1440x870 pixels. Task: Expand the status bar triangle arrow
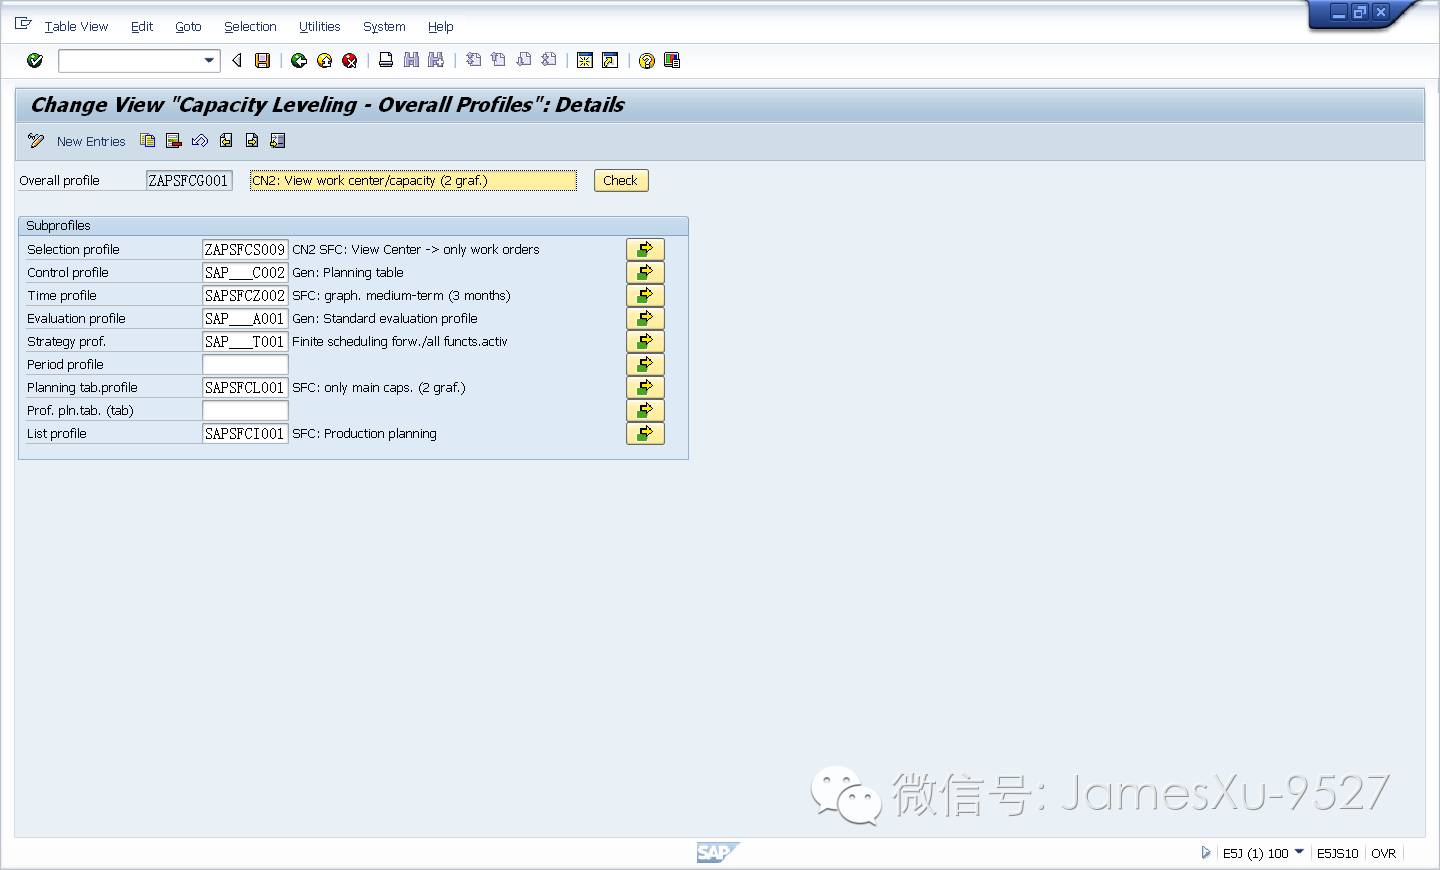(x=1205, y=853)
